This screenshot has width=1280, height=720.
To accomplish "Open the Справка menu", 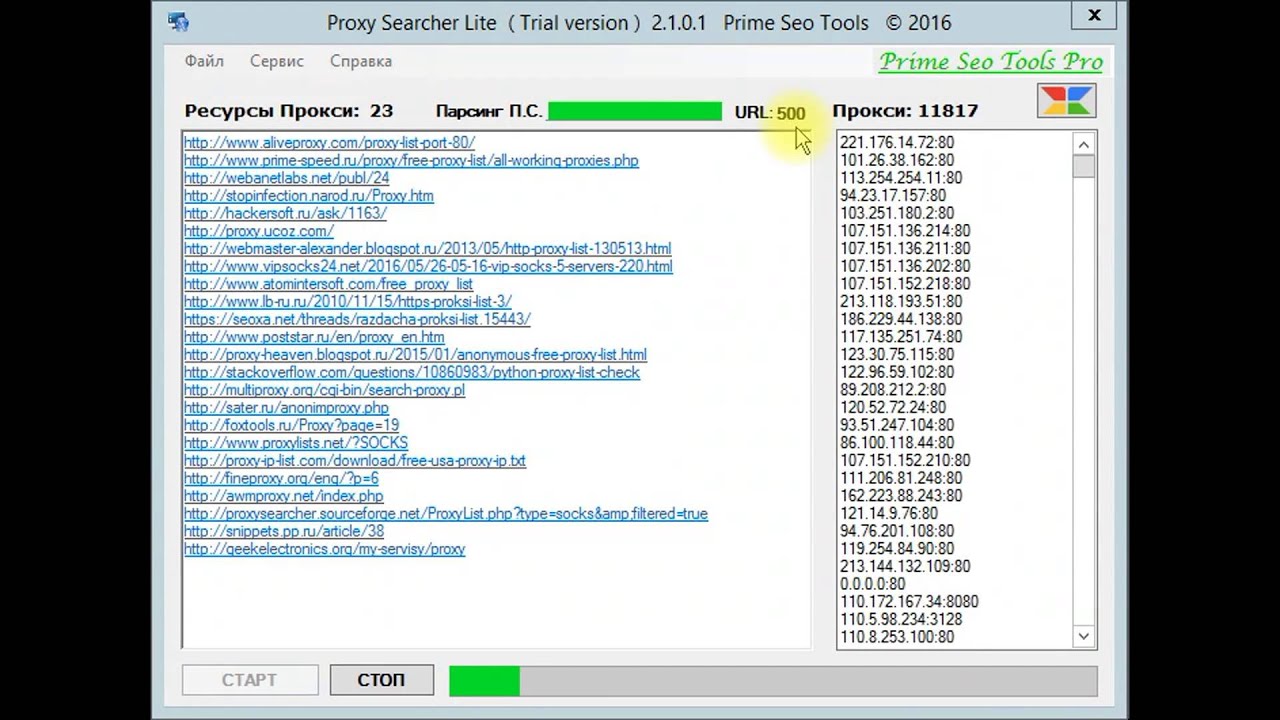I will point(361,61).
